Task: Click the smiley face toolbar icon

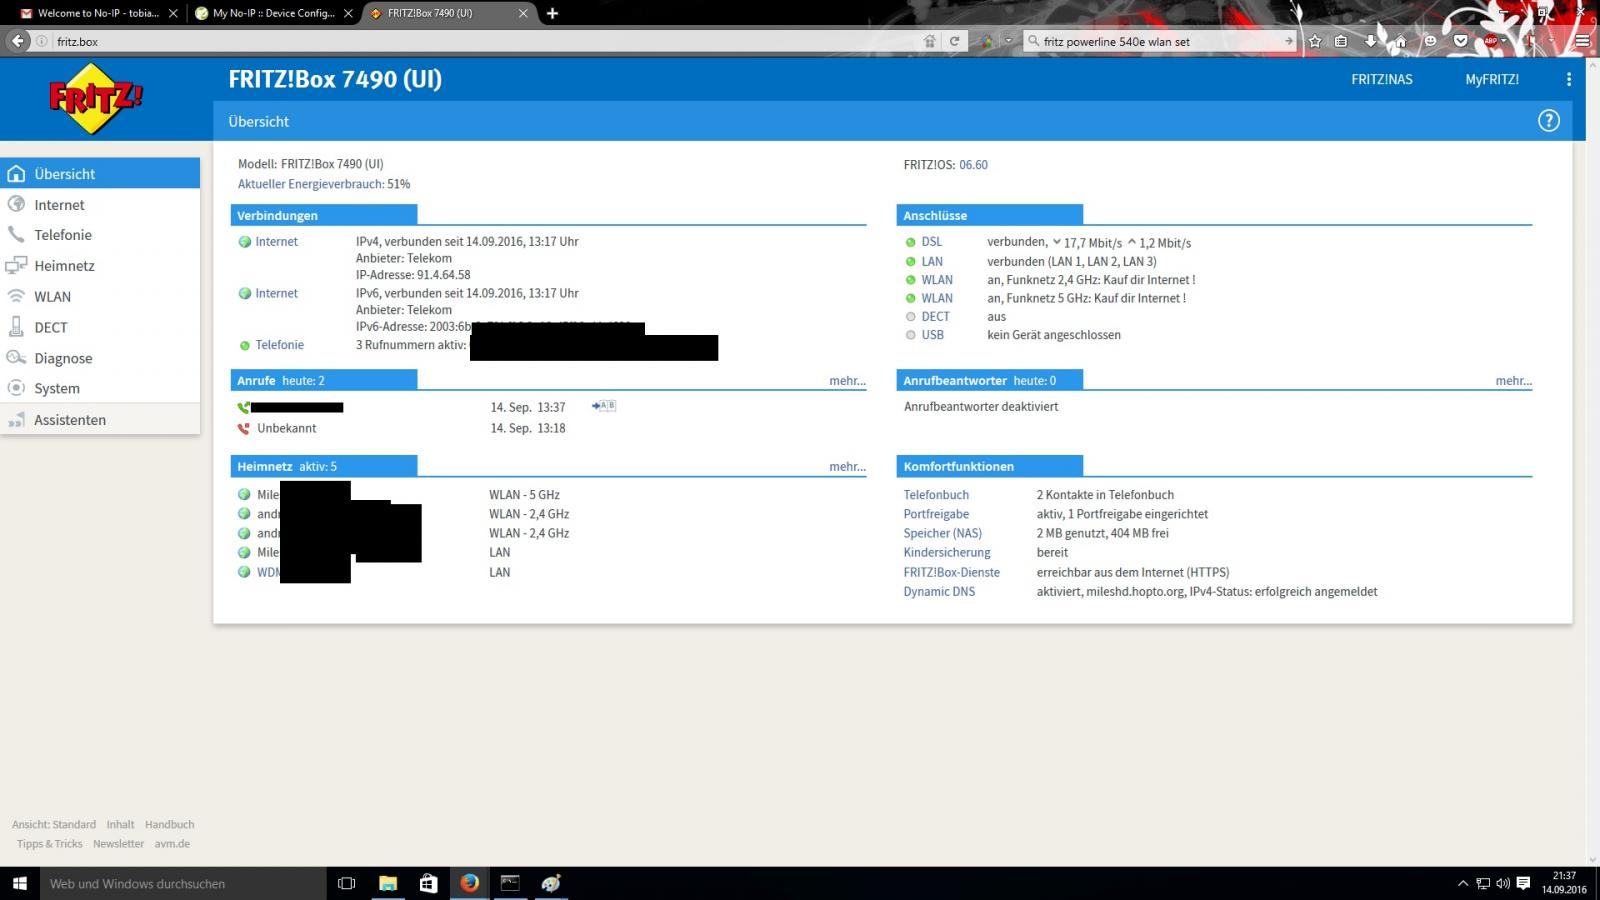Action: click(1430, 41)
